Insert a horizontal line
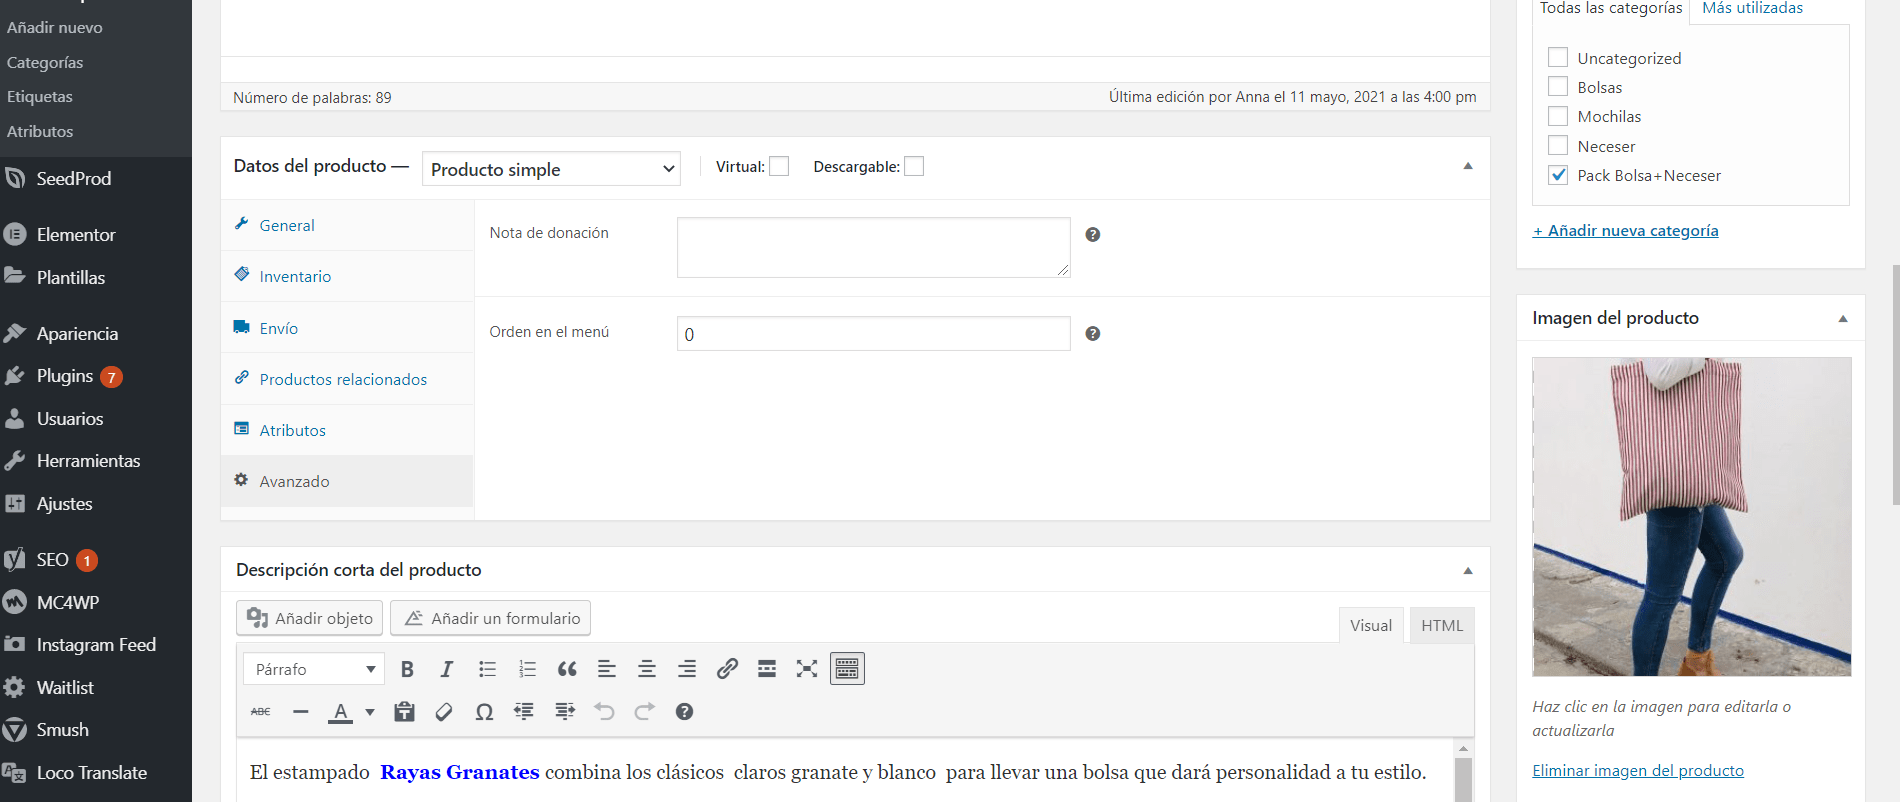 301,712
